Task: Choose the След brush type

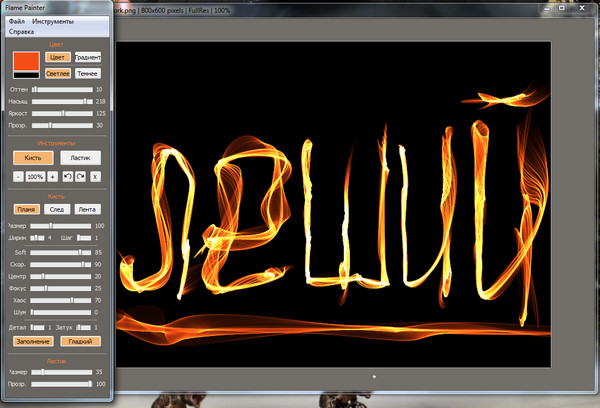Action: point(58,209)
